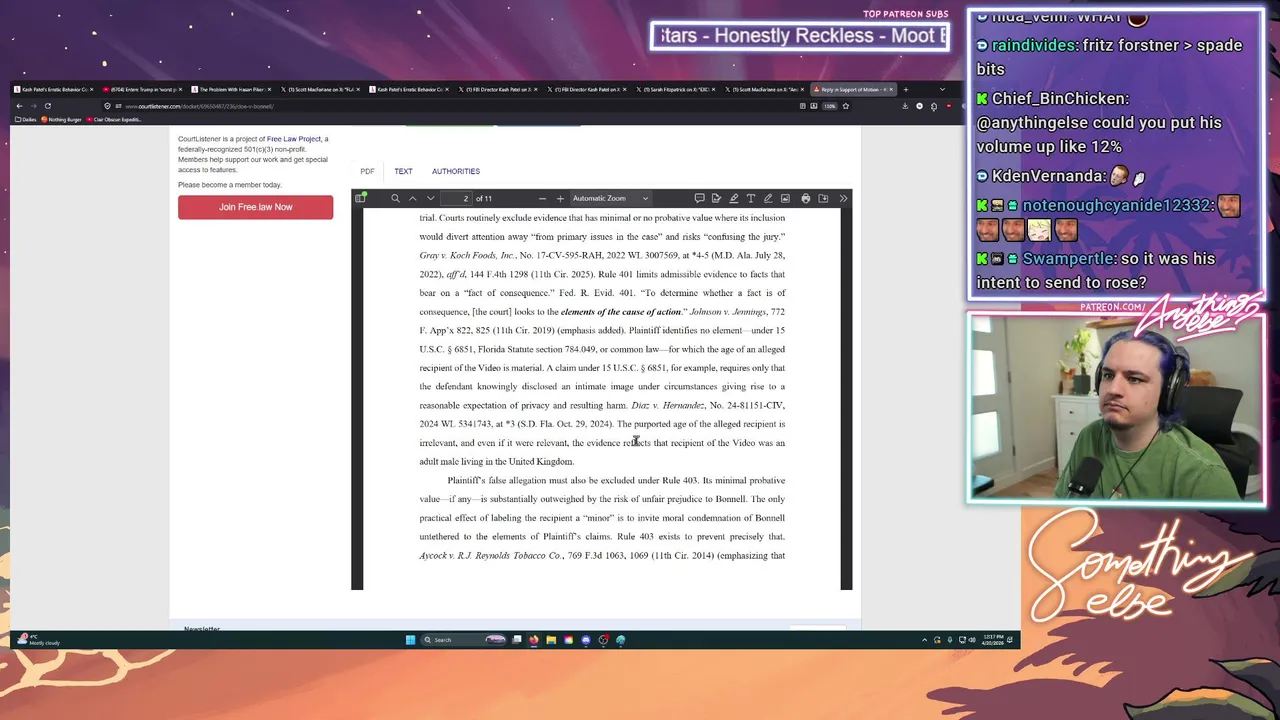Open Discord from the taskbar
The image size is (1280, 720).
586,639
